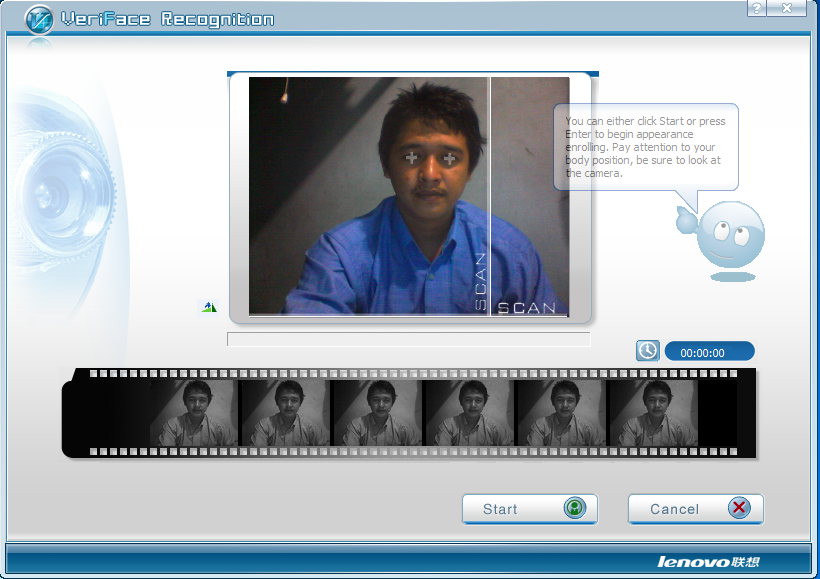Screen dimensions: 820x579
Task: Click the red X icon on Cancel
Action: tap(739, 507)
